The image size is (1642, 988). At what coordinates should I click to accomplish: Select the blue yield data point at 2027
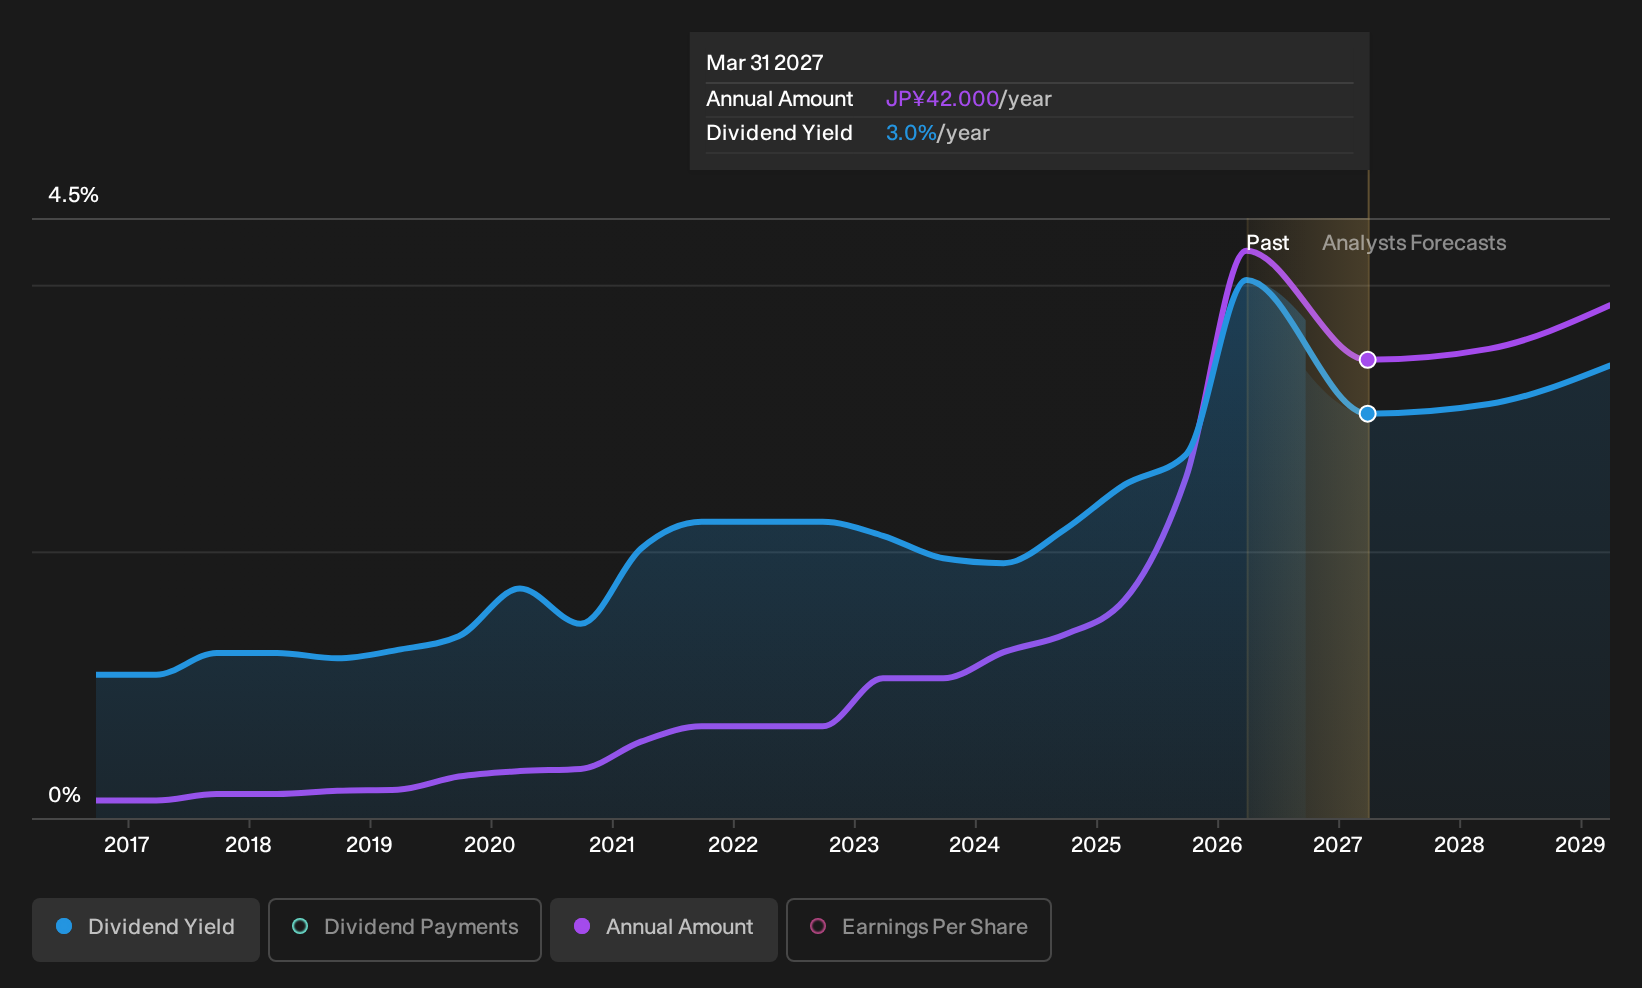1367,414
